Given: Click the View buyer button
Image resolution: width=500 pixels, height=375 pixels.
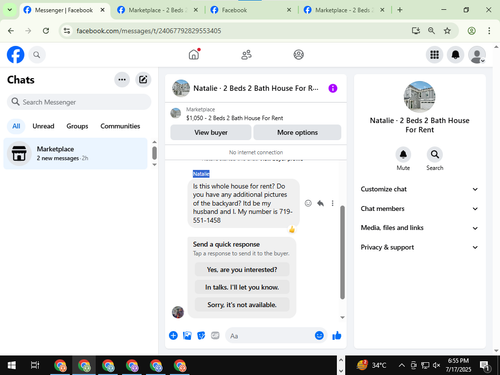Looking at the screenshot, I should click(x=211, y=133).
